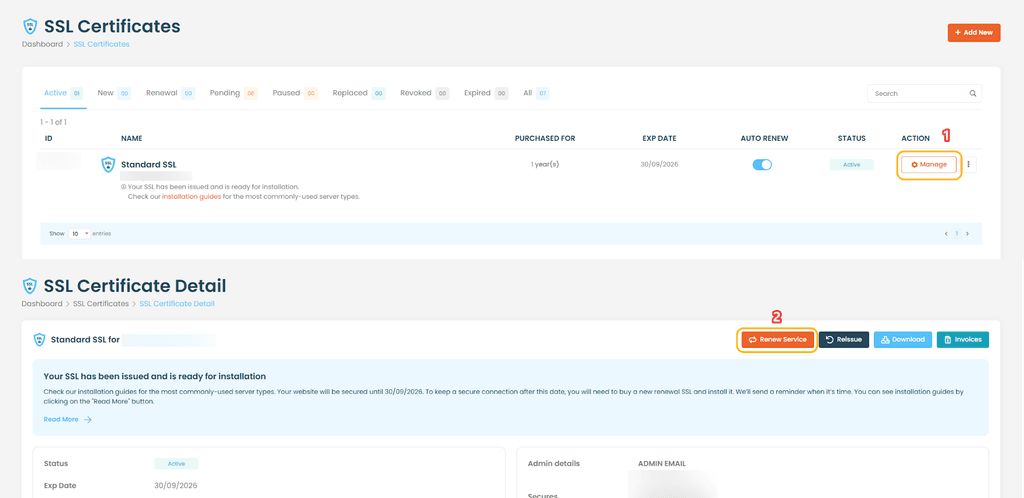Download the SSL certificate

point(903,339)
